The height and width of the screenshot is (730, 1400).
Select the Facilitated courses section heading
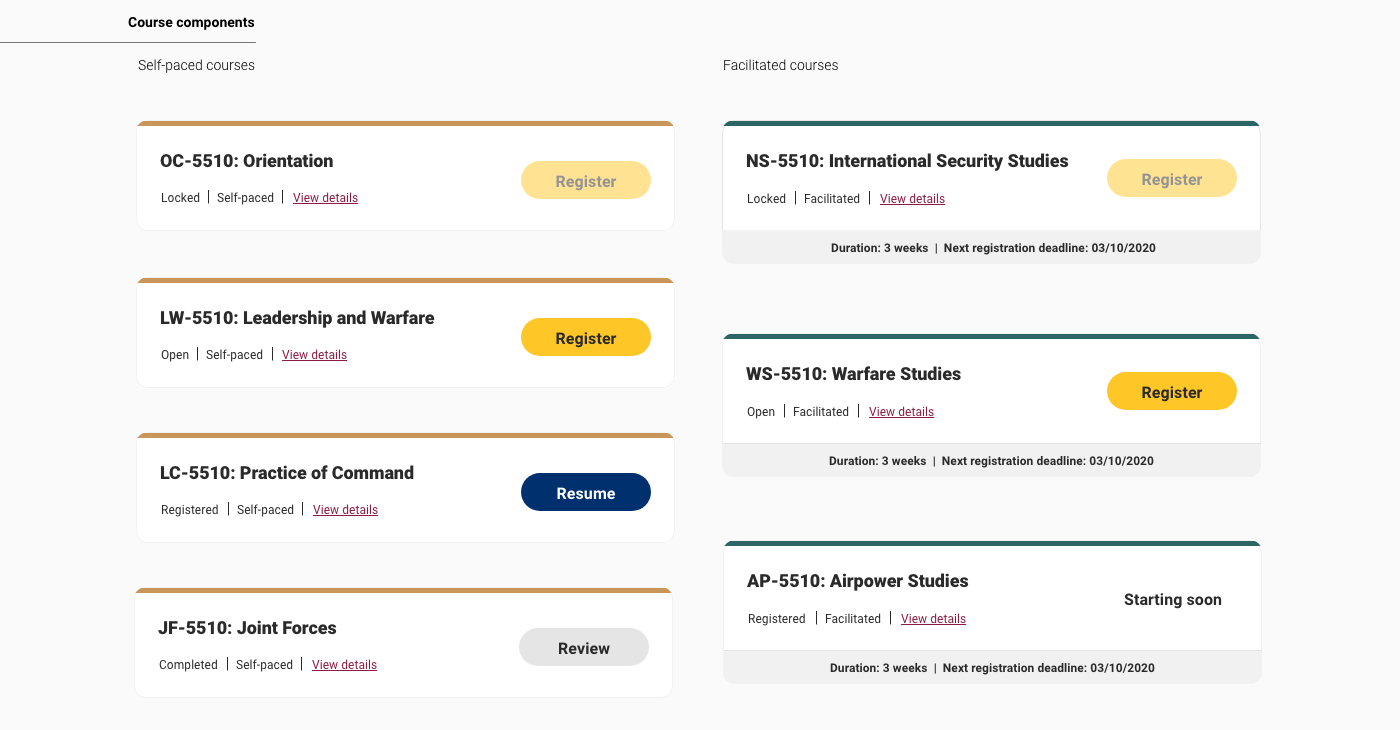click(x=780, y=65)
